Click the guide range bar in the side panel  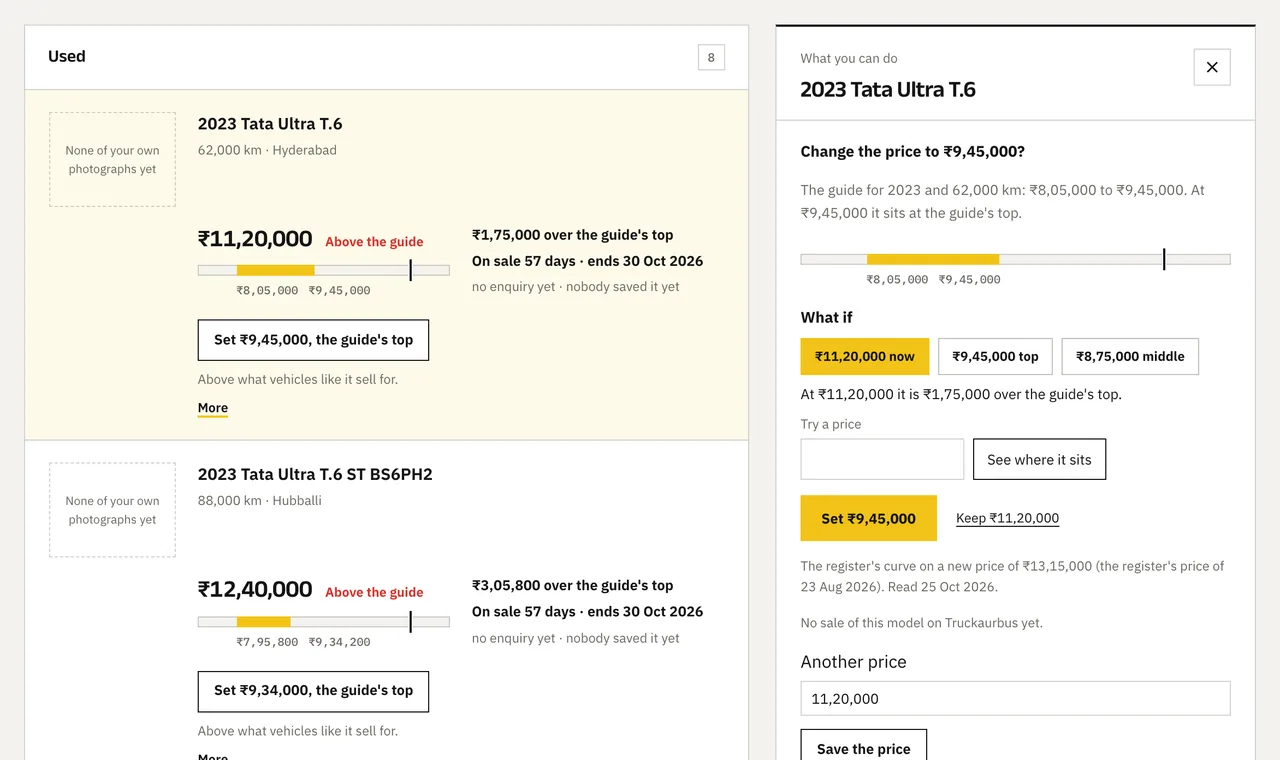1015,259
